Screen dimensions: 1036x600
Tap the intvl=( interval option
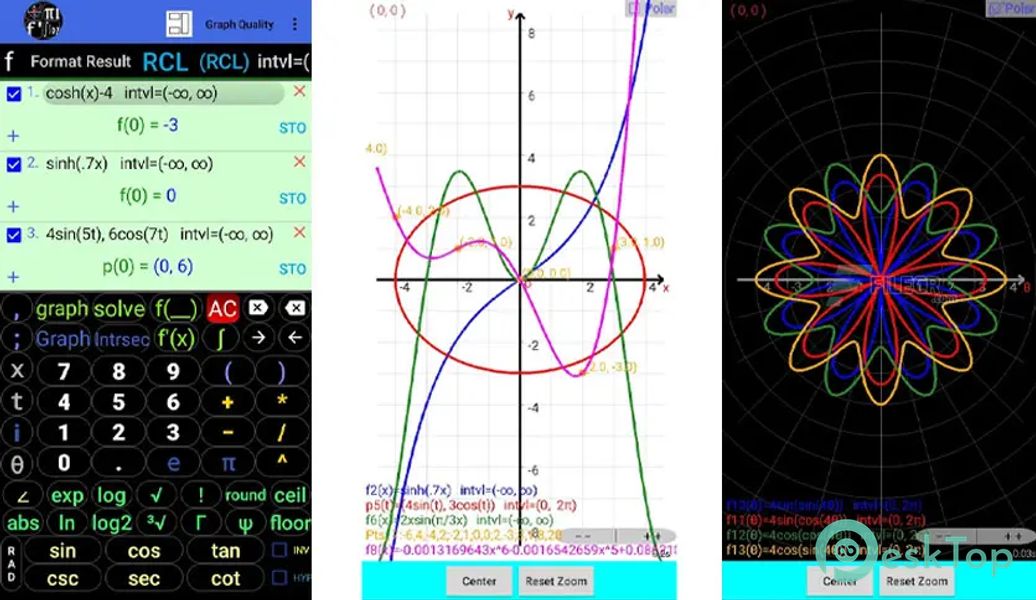pos(283,61)
